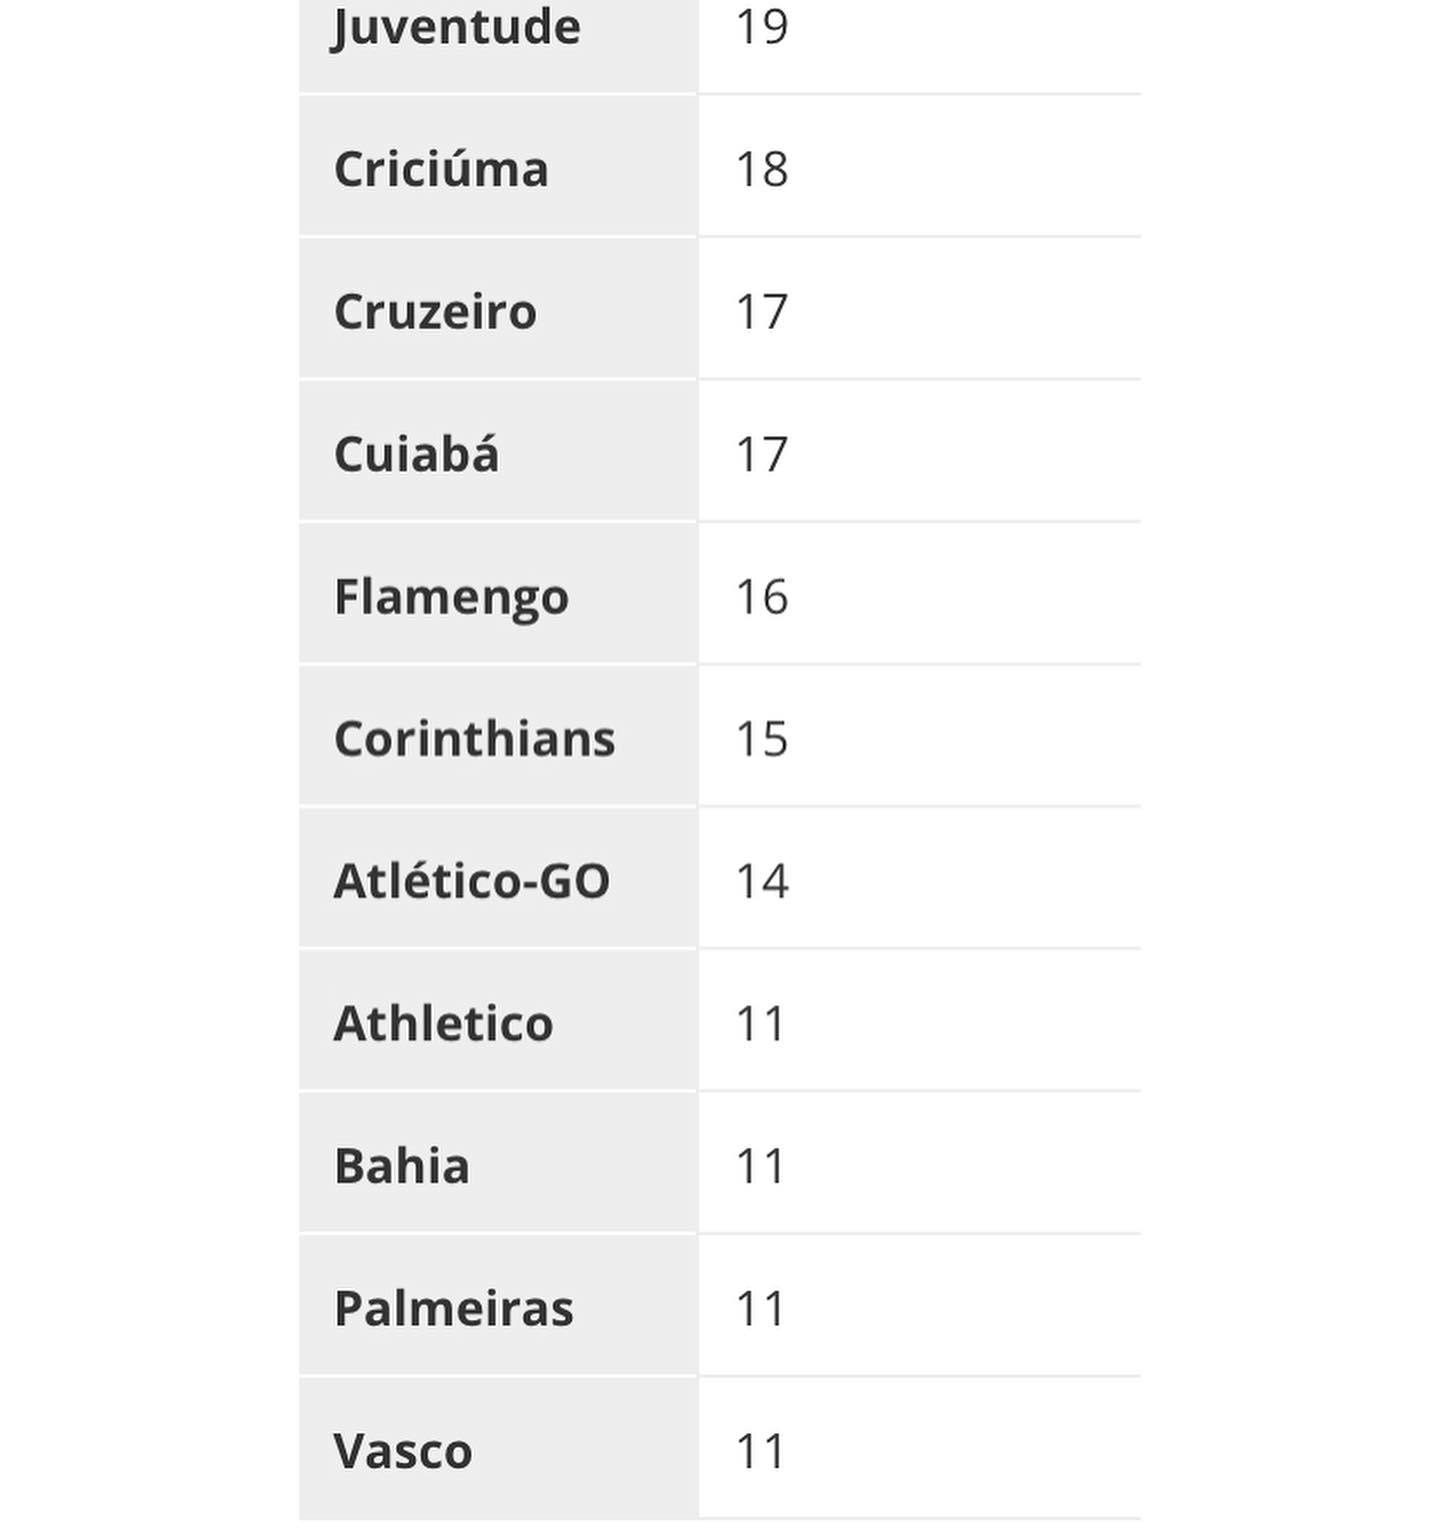The width and height of the screenshot is (1440, 1536).
Task: Select the number 14 for Atlético-GO
Action: tap(762, 881)
